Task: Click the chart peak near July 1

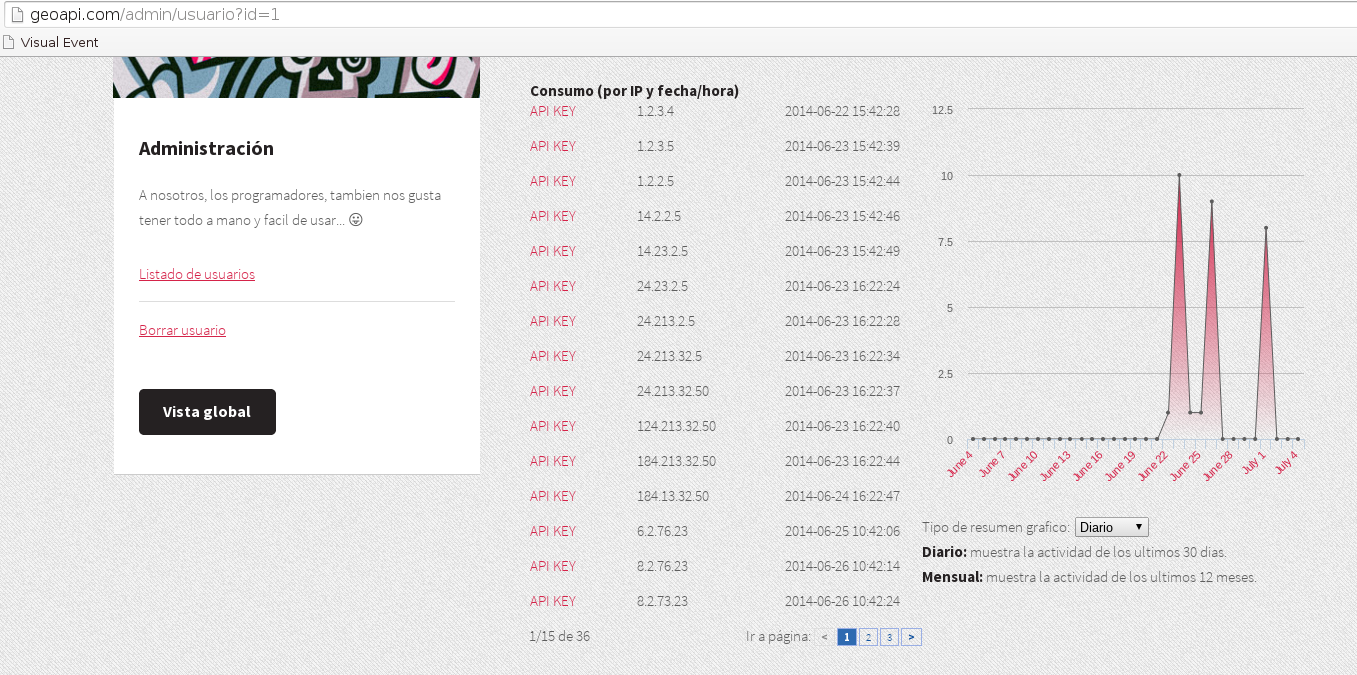Action: tap(1266, 228)
